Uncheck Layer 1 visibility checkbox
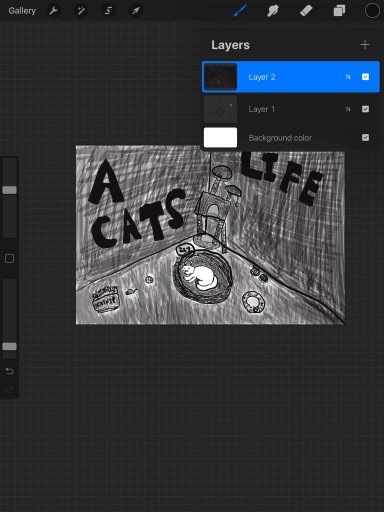Viewport: 384px width, 512px height. [x=365, y=109]
